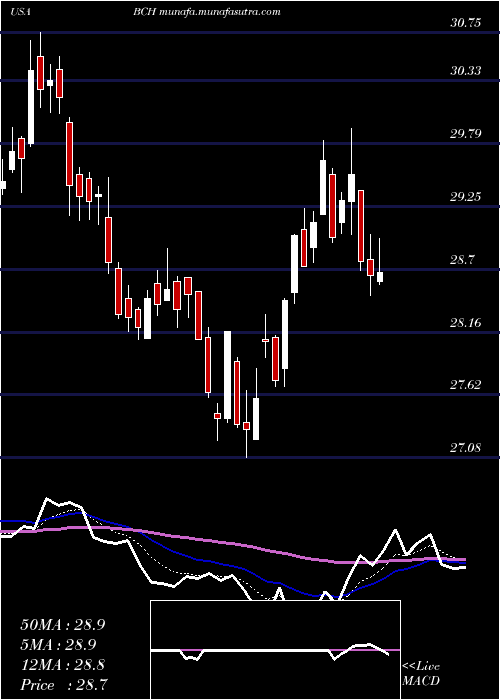This screenshot has width=500, height=700.
Task: Click the 30.75 price axis label
Action: tap(466, 23)
